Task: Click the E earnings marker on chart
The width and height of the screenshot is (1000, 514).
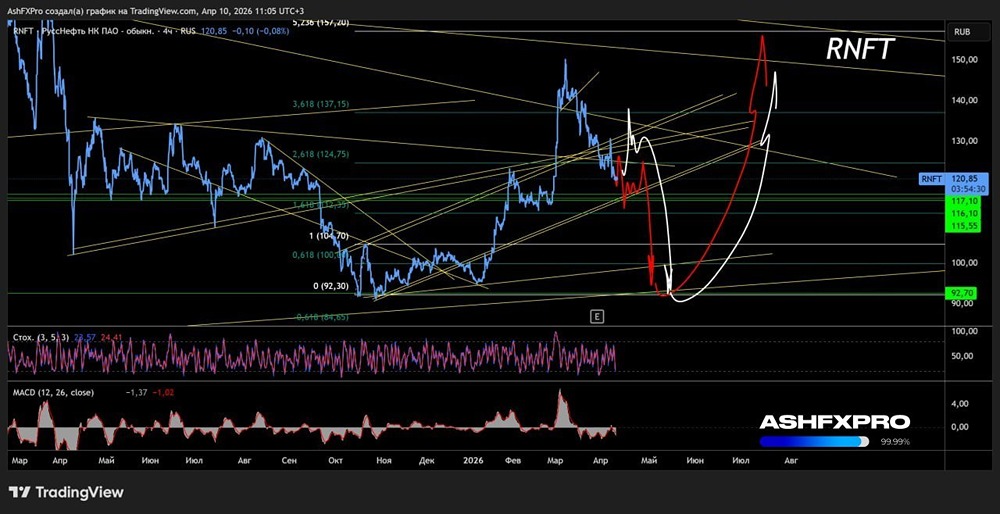Action: pyautogui.click(x=596, y=316)
